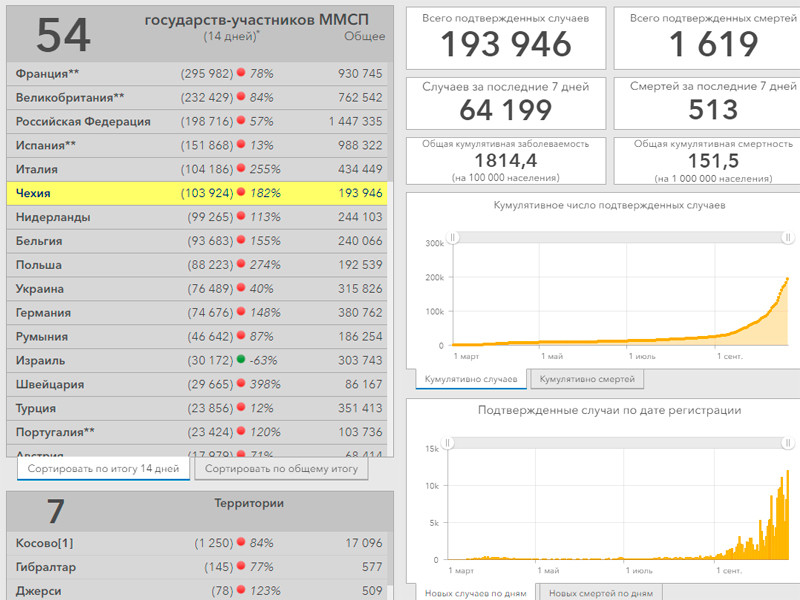Viewport: 800px width, 600px height.
Task: Click the red trend dot beside Косово[1]
Action: [x=241, y=543]
